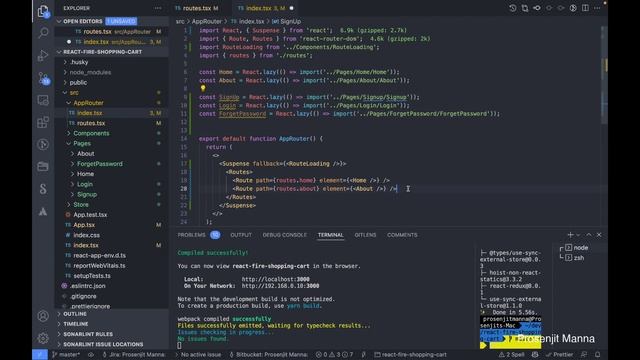
Task: Open Explorer's more actions ellipsis
Action: [x=158, y=8]
